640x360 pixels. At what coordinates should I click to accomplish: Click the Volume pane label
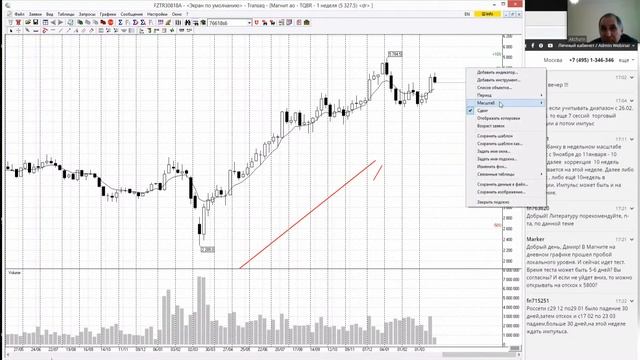click(x=14, y=273)
